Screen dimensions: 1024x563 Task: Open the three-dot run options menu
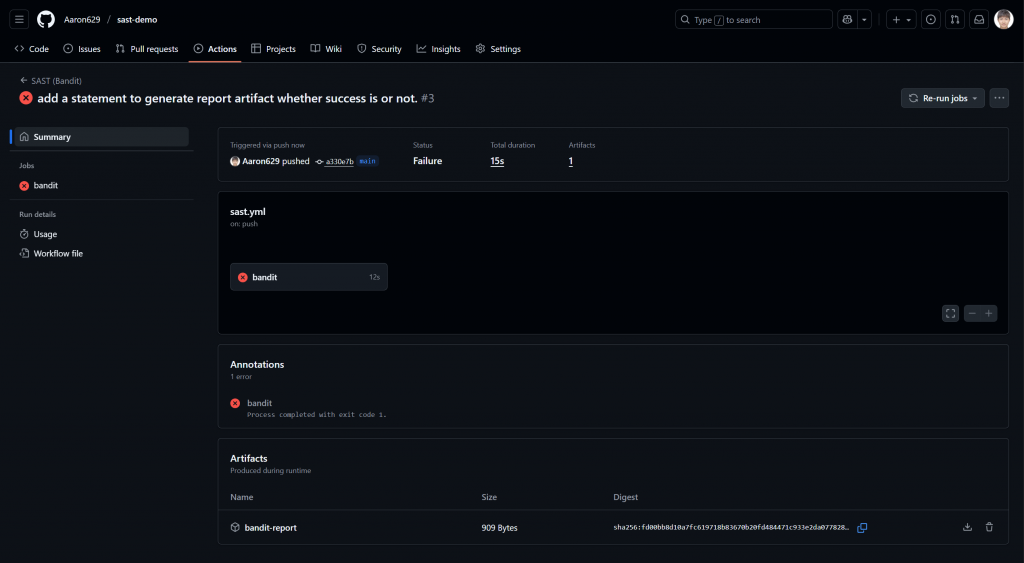tap(999, 98)
